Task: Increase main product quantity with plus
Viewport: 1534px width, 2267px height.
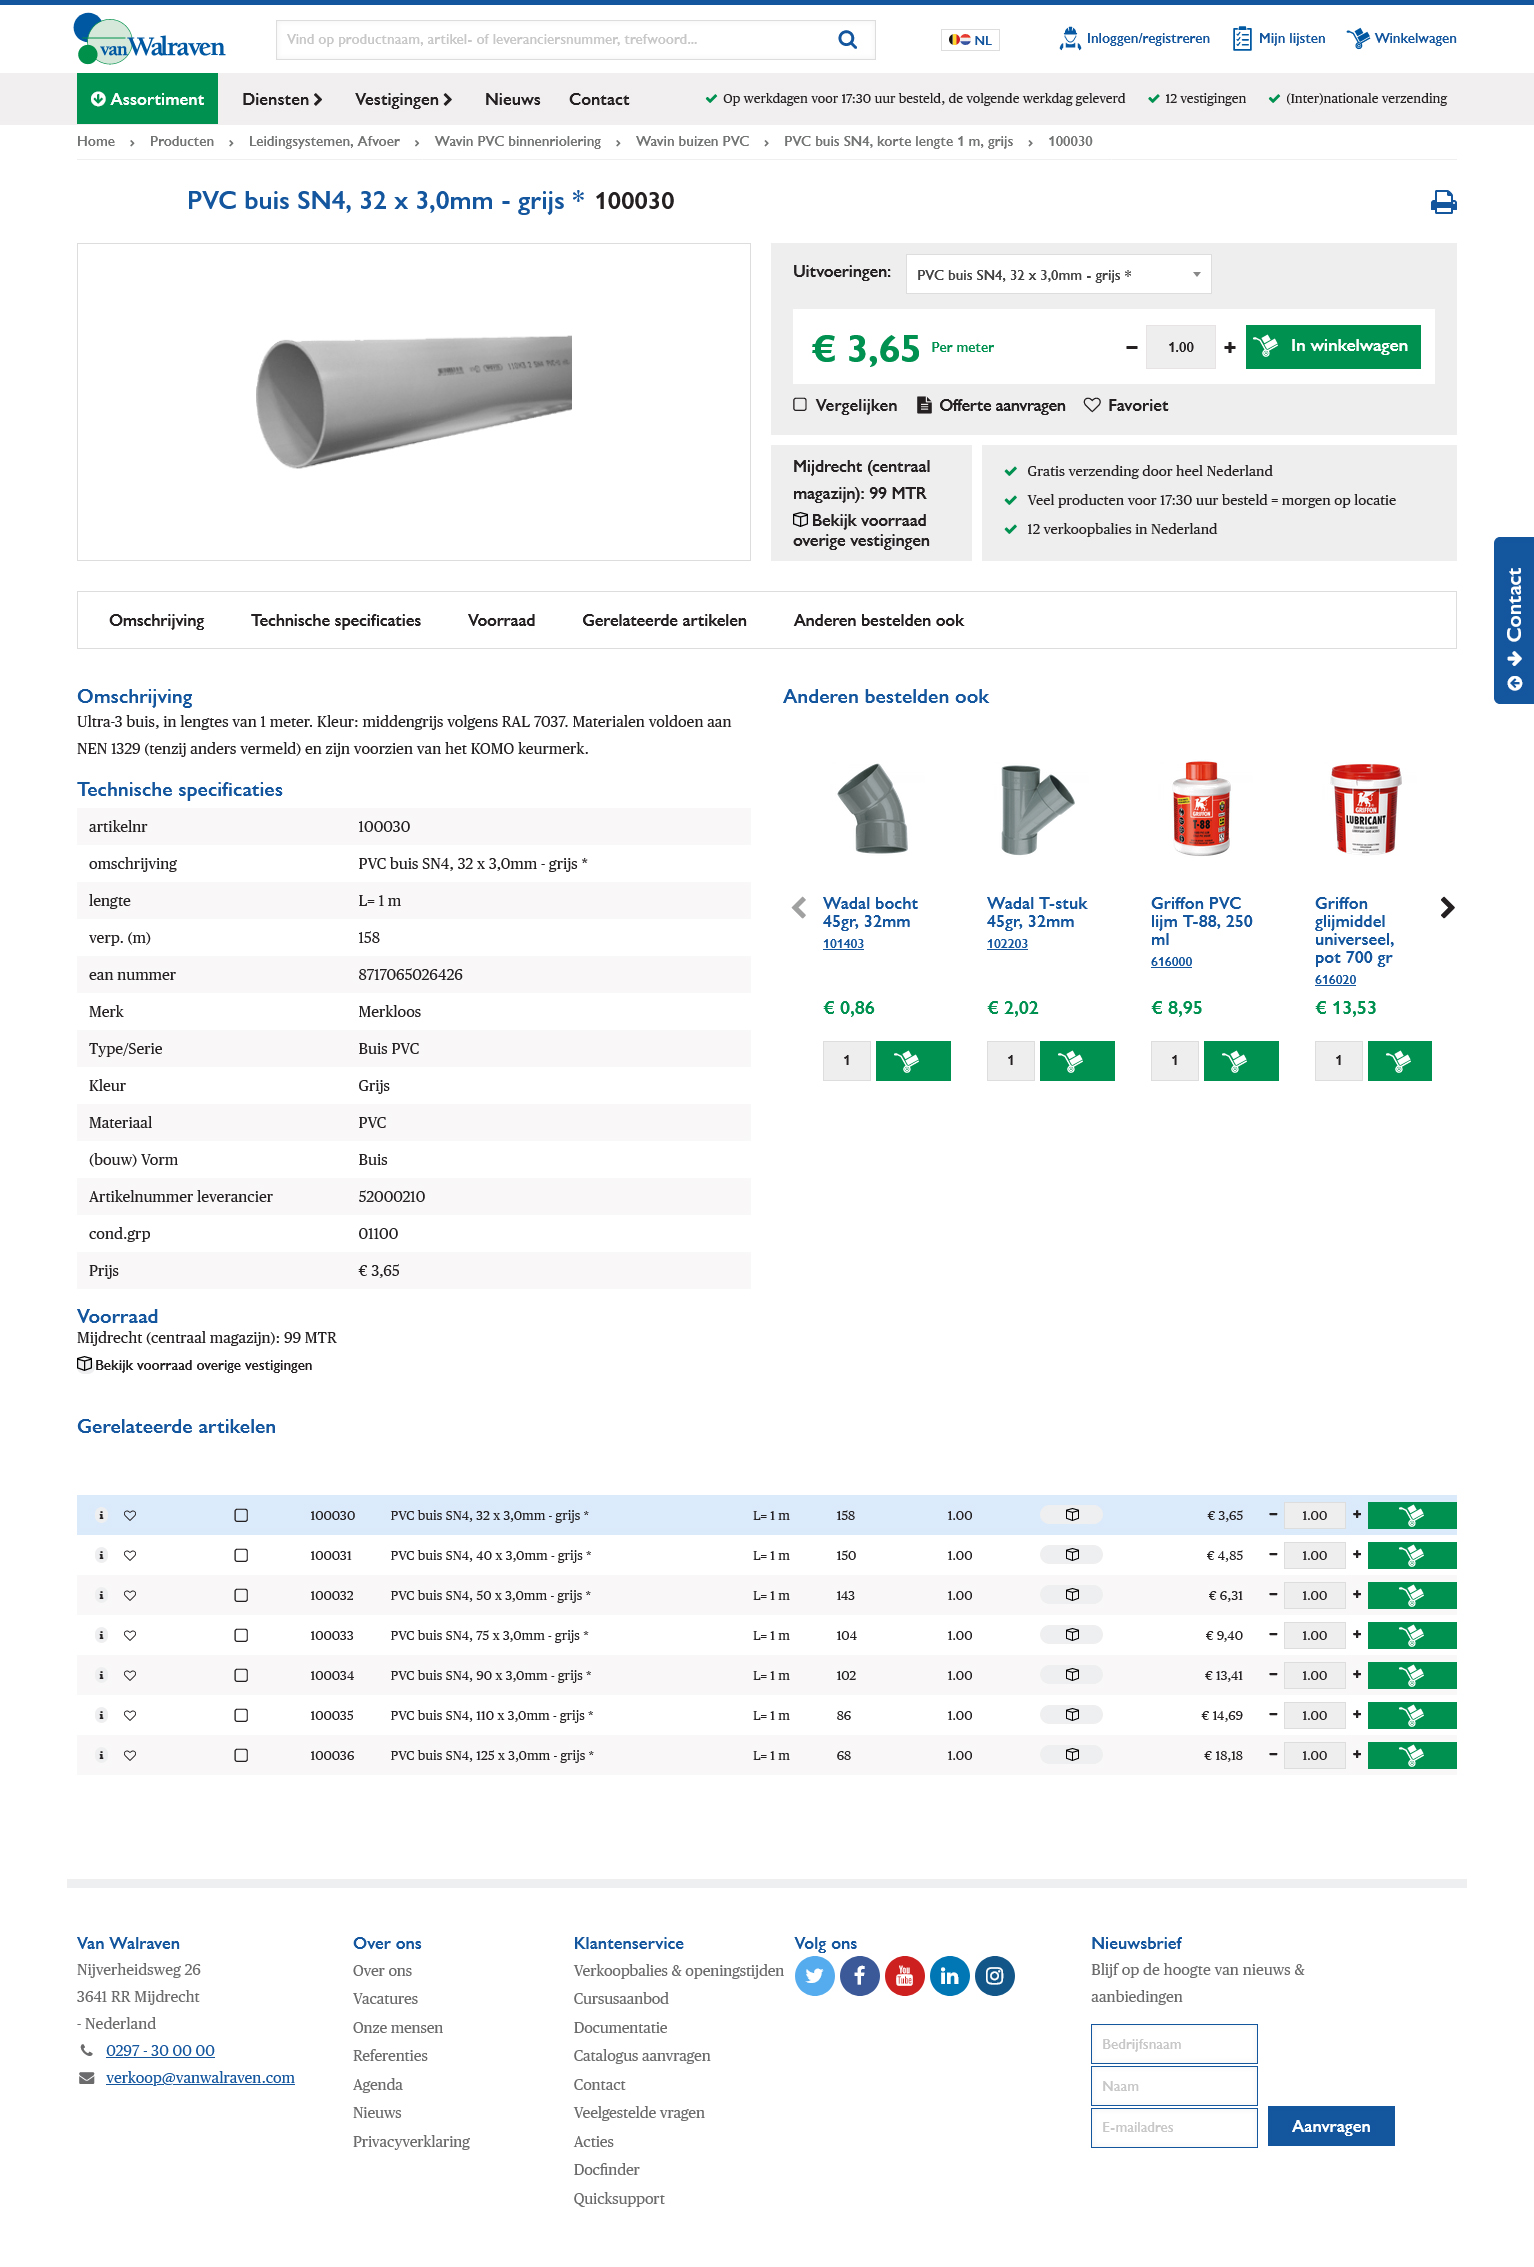Action: click(x=1230, y=348)
